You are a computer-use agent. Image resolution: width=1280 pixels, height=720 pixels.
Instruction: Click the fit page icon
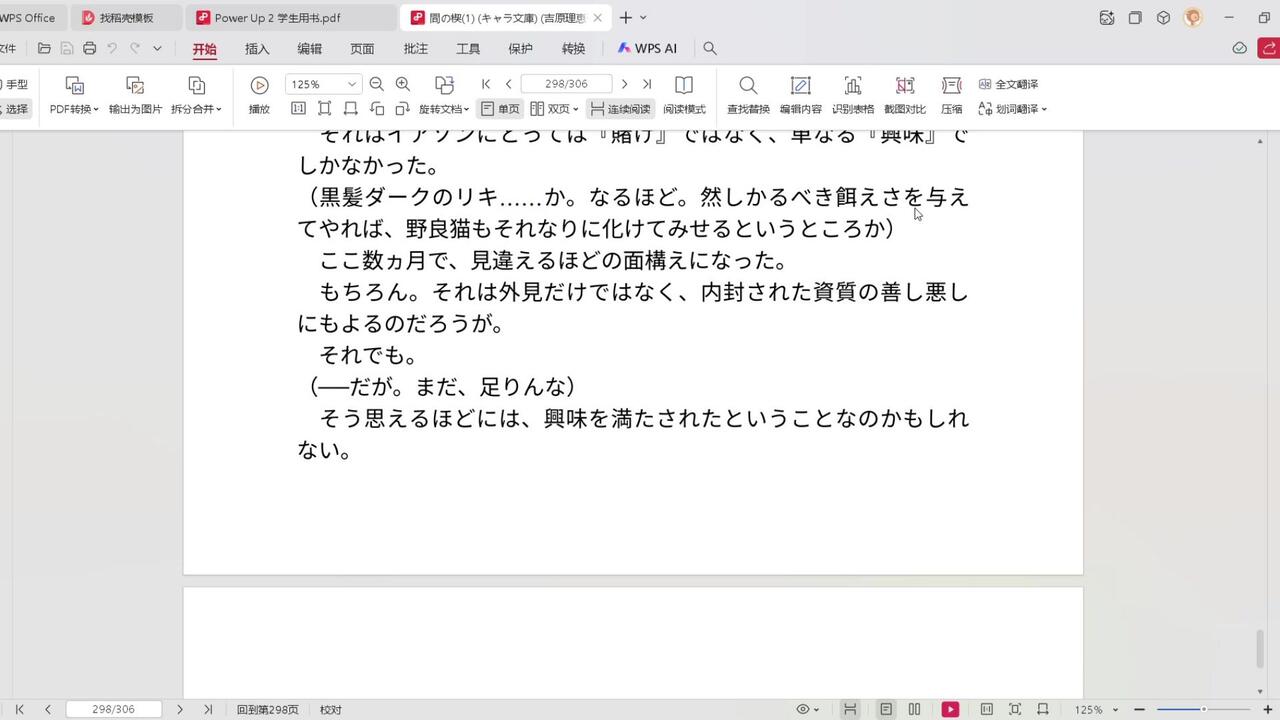(x=325, y=109)
